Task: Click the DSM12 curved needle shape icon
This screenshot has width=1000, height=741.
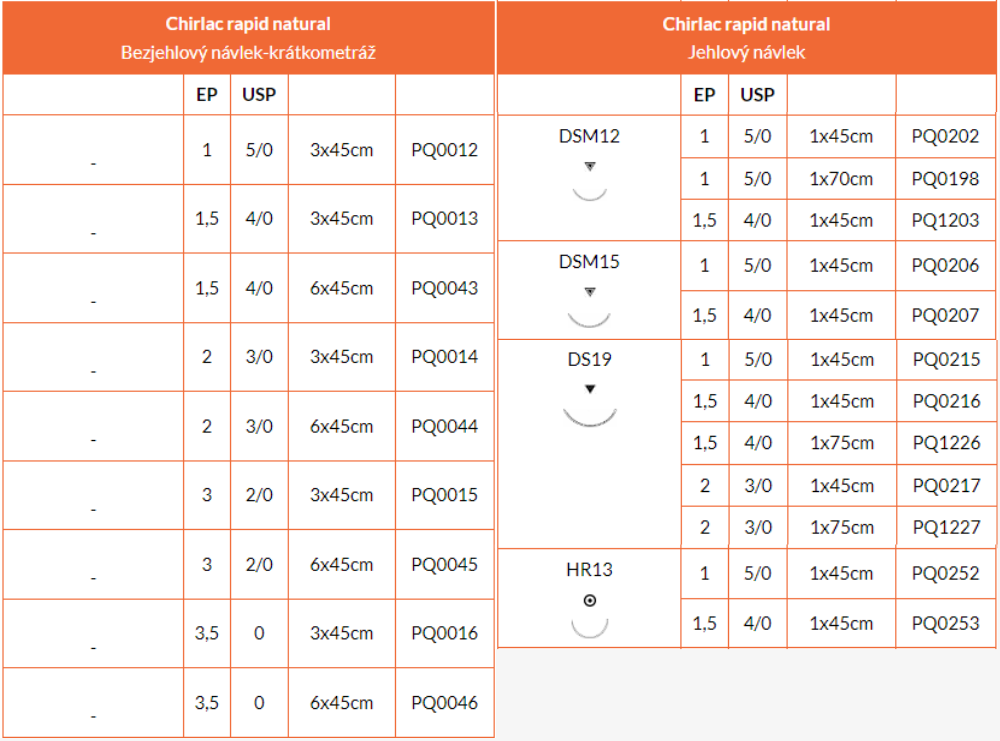Action: [x=589, y=194]
